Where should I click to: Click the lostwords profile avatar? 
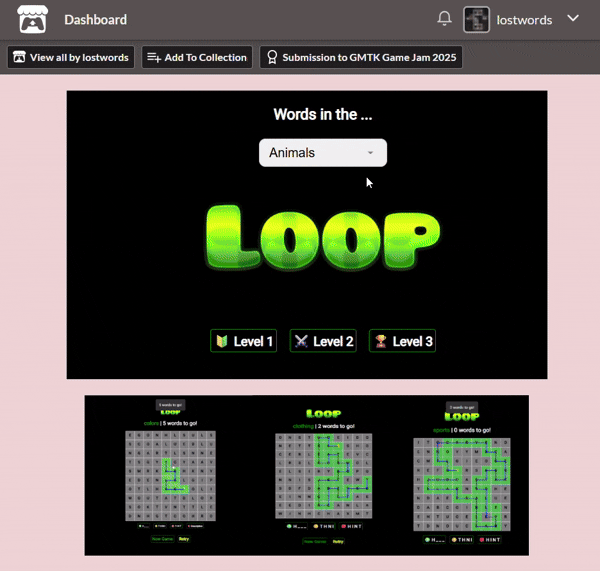[x=476, y=20]
